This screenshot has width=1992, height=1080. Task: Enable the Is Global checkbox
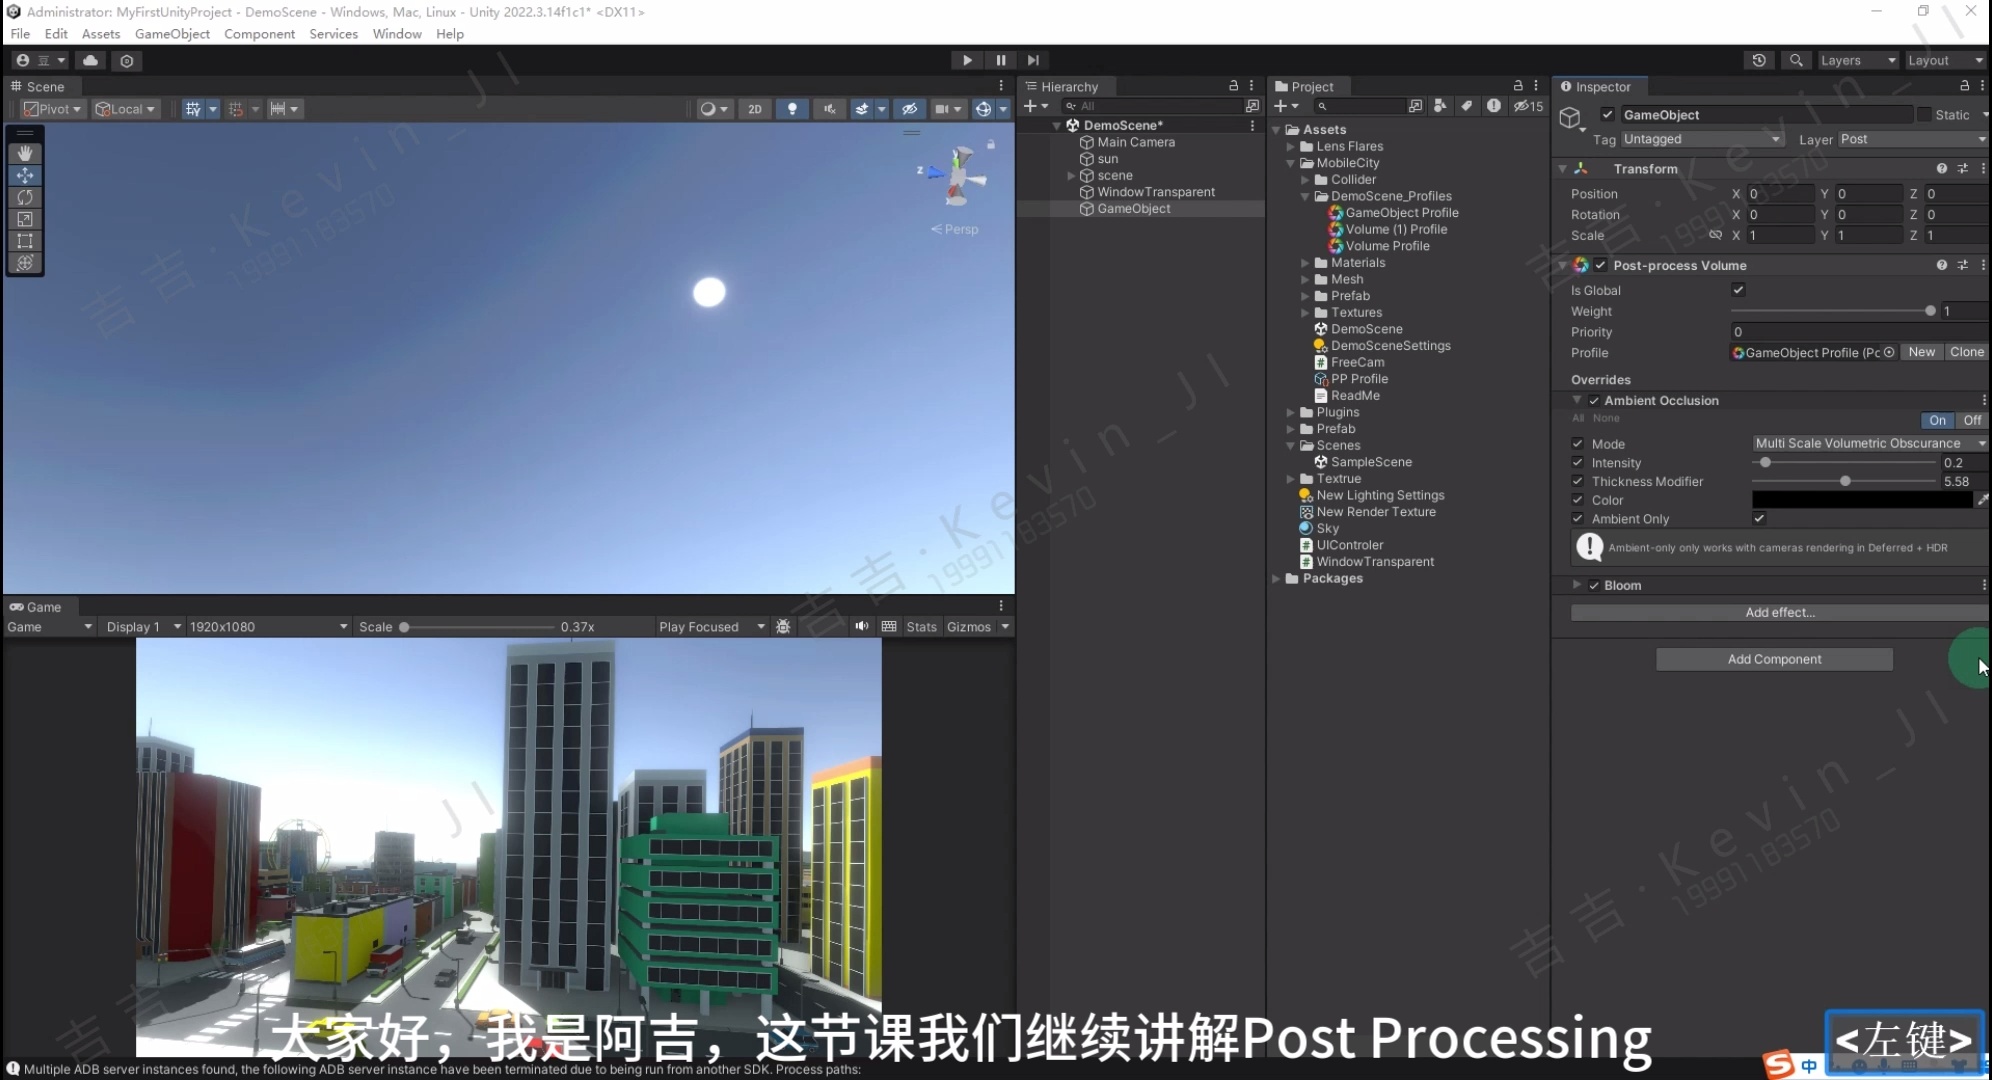[x=1740, y=290]
